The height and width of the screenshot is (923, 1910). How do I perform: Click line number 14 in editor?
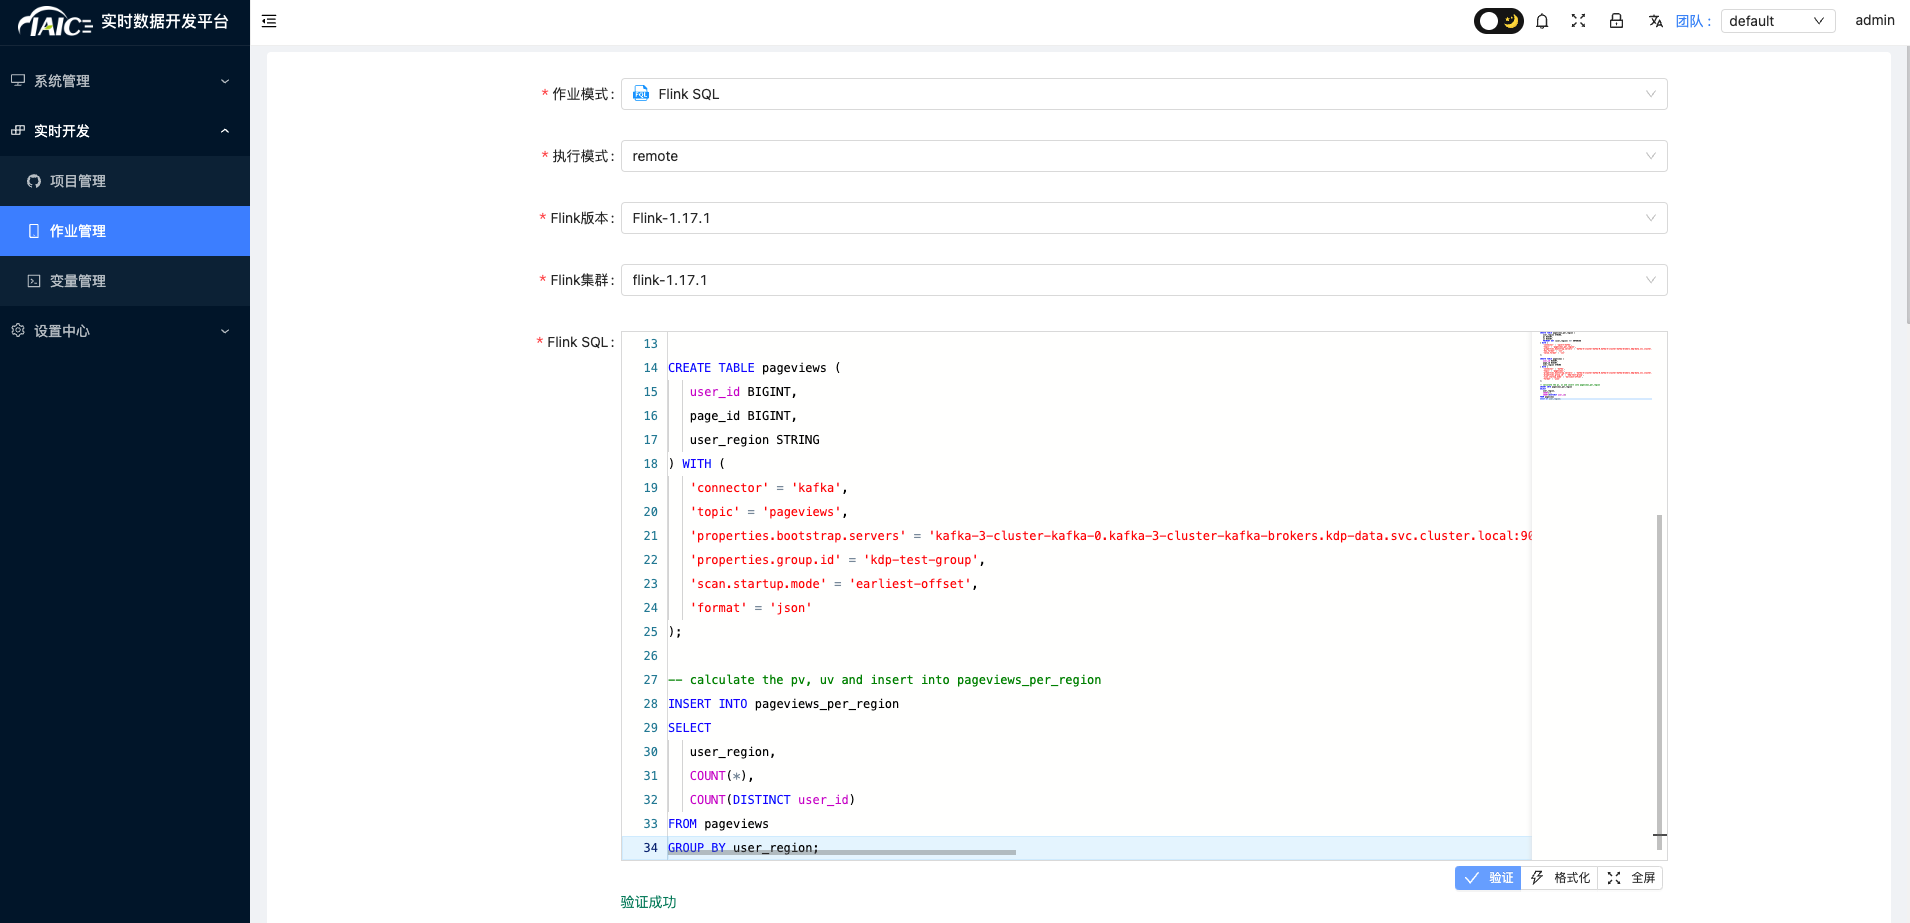(650, 368)
